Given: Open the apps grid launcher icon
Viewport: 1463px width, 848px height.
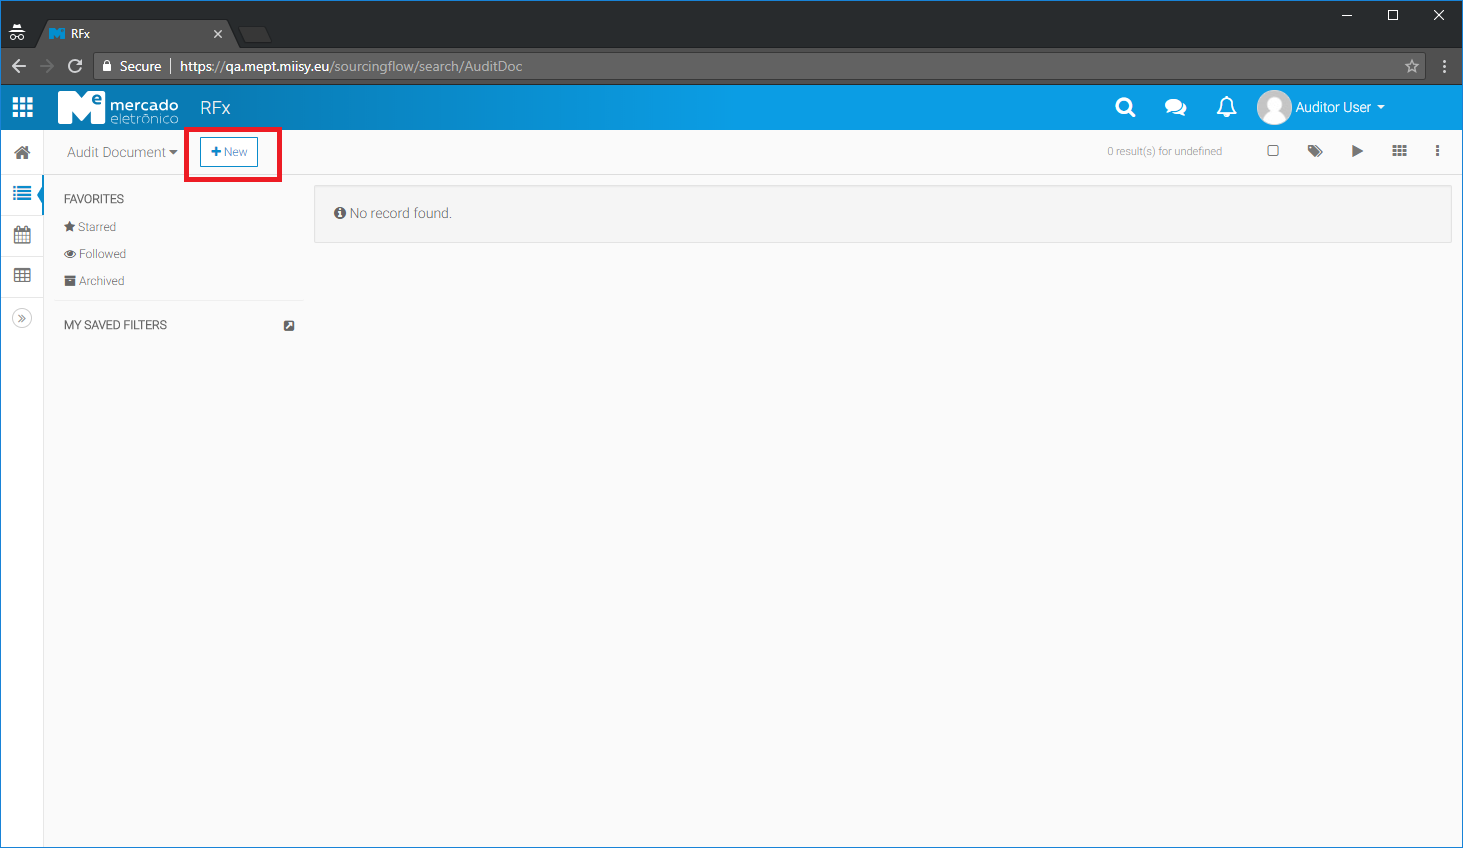Looking at the screenshot, I should pyautogui.click(x=22, y=107).
